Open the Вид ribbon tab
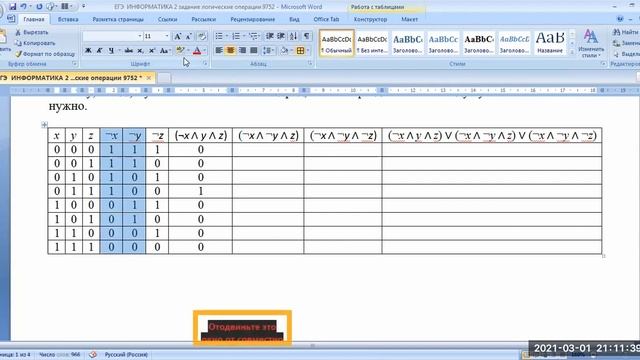The height and width of the screenshot is (360, 640). pos(294,19)
